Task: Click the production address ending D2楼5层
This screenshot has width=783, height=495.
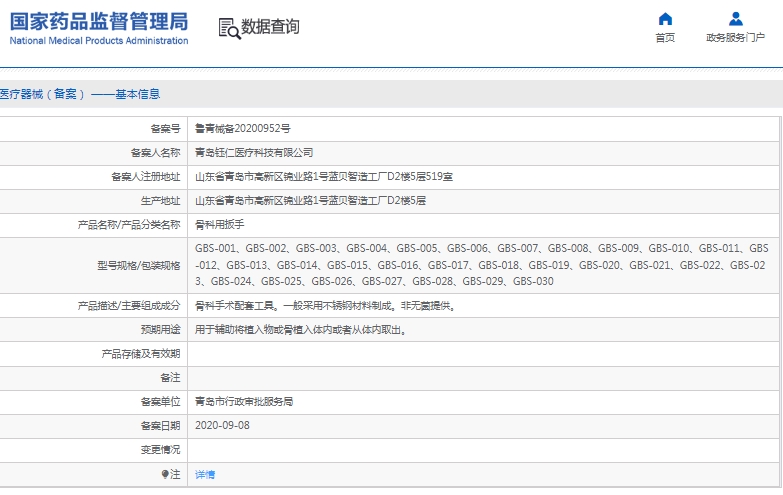Action: [311, 200]
